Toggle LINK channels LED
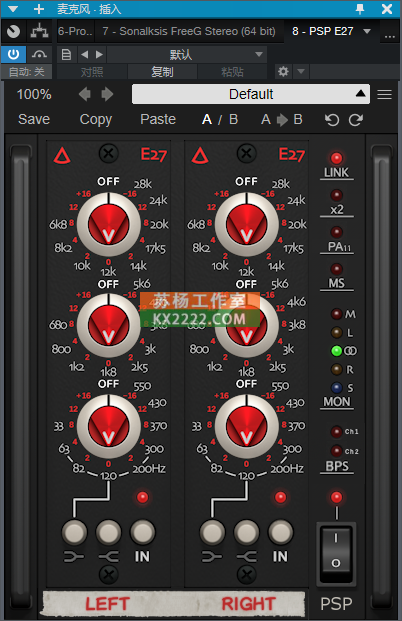The height and width of the screenshot is (621, 402). (336, 158)
